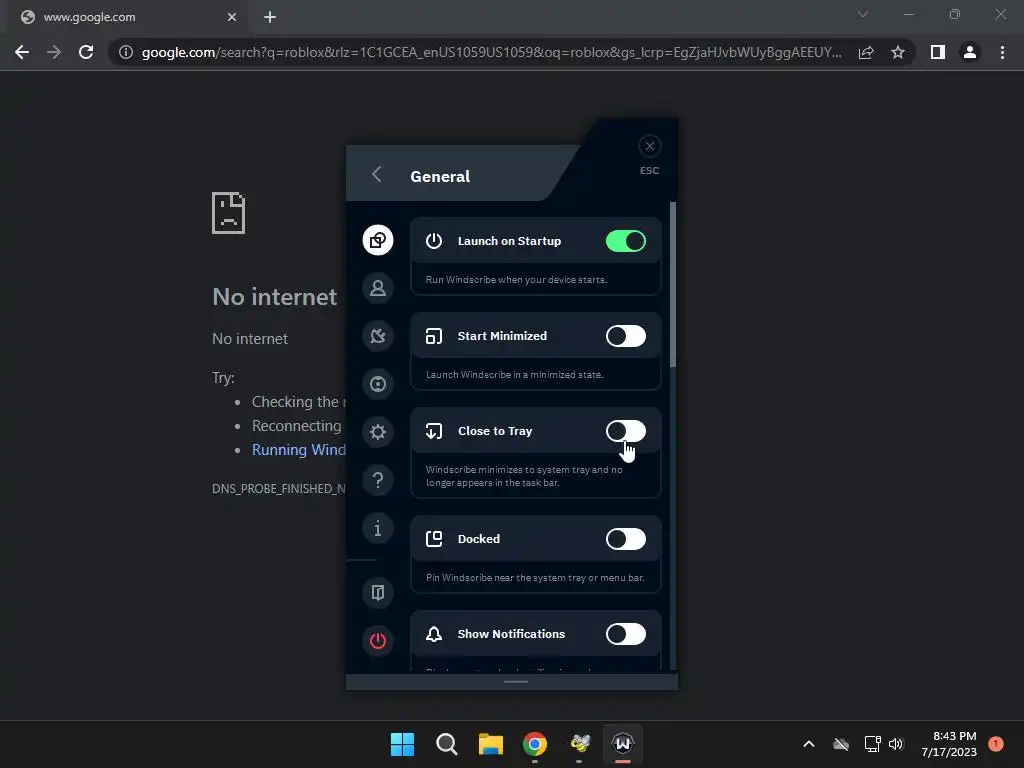Open the Advanced gear sidebar icon
Viewport: 1024px width, 768px height.
point(377,432)
